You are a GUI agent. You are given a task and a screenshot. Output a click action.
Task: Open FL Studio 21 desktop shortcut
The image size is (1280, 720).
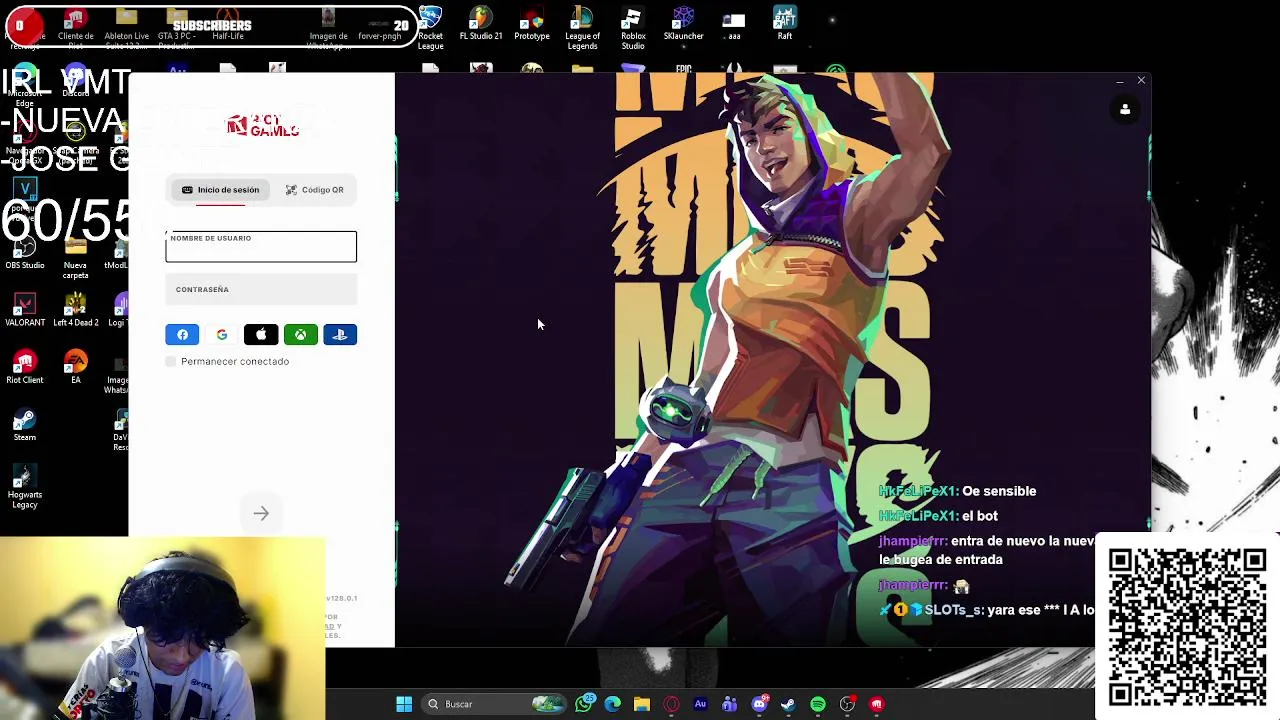tap(481, 24)
